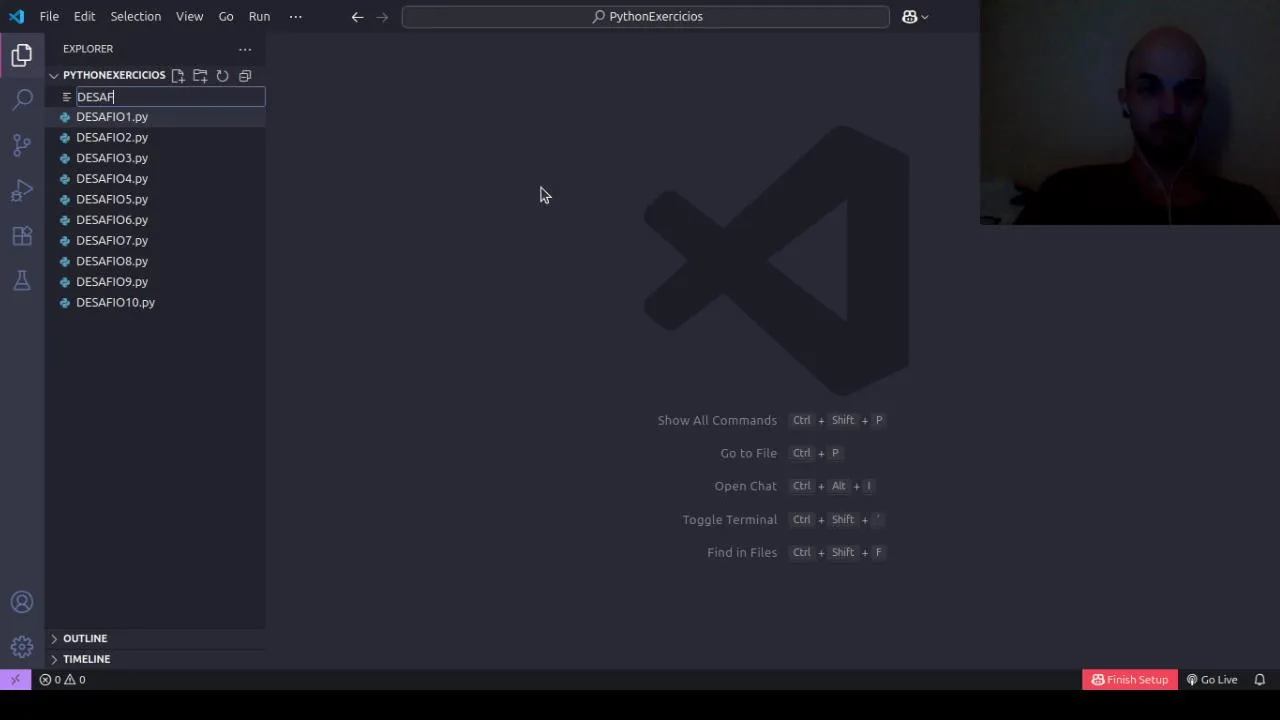This screenshot has width=1280, height=720.
Task: Open the Copilot dropdown chevron
Action: tap(925, 16)
